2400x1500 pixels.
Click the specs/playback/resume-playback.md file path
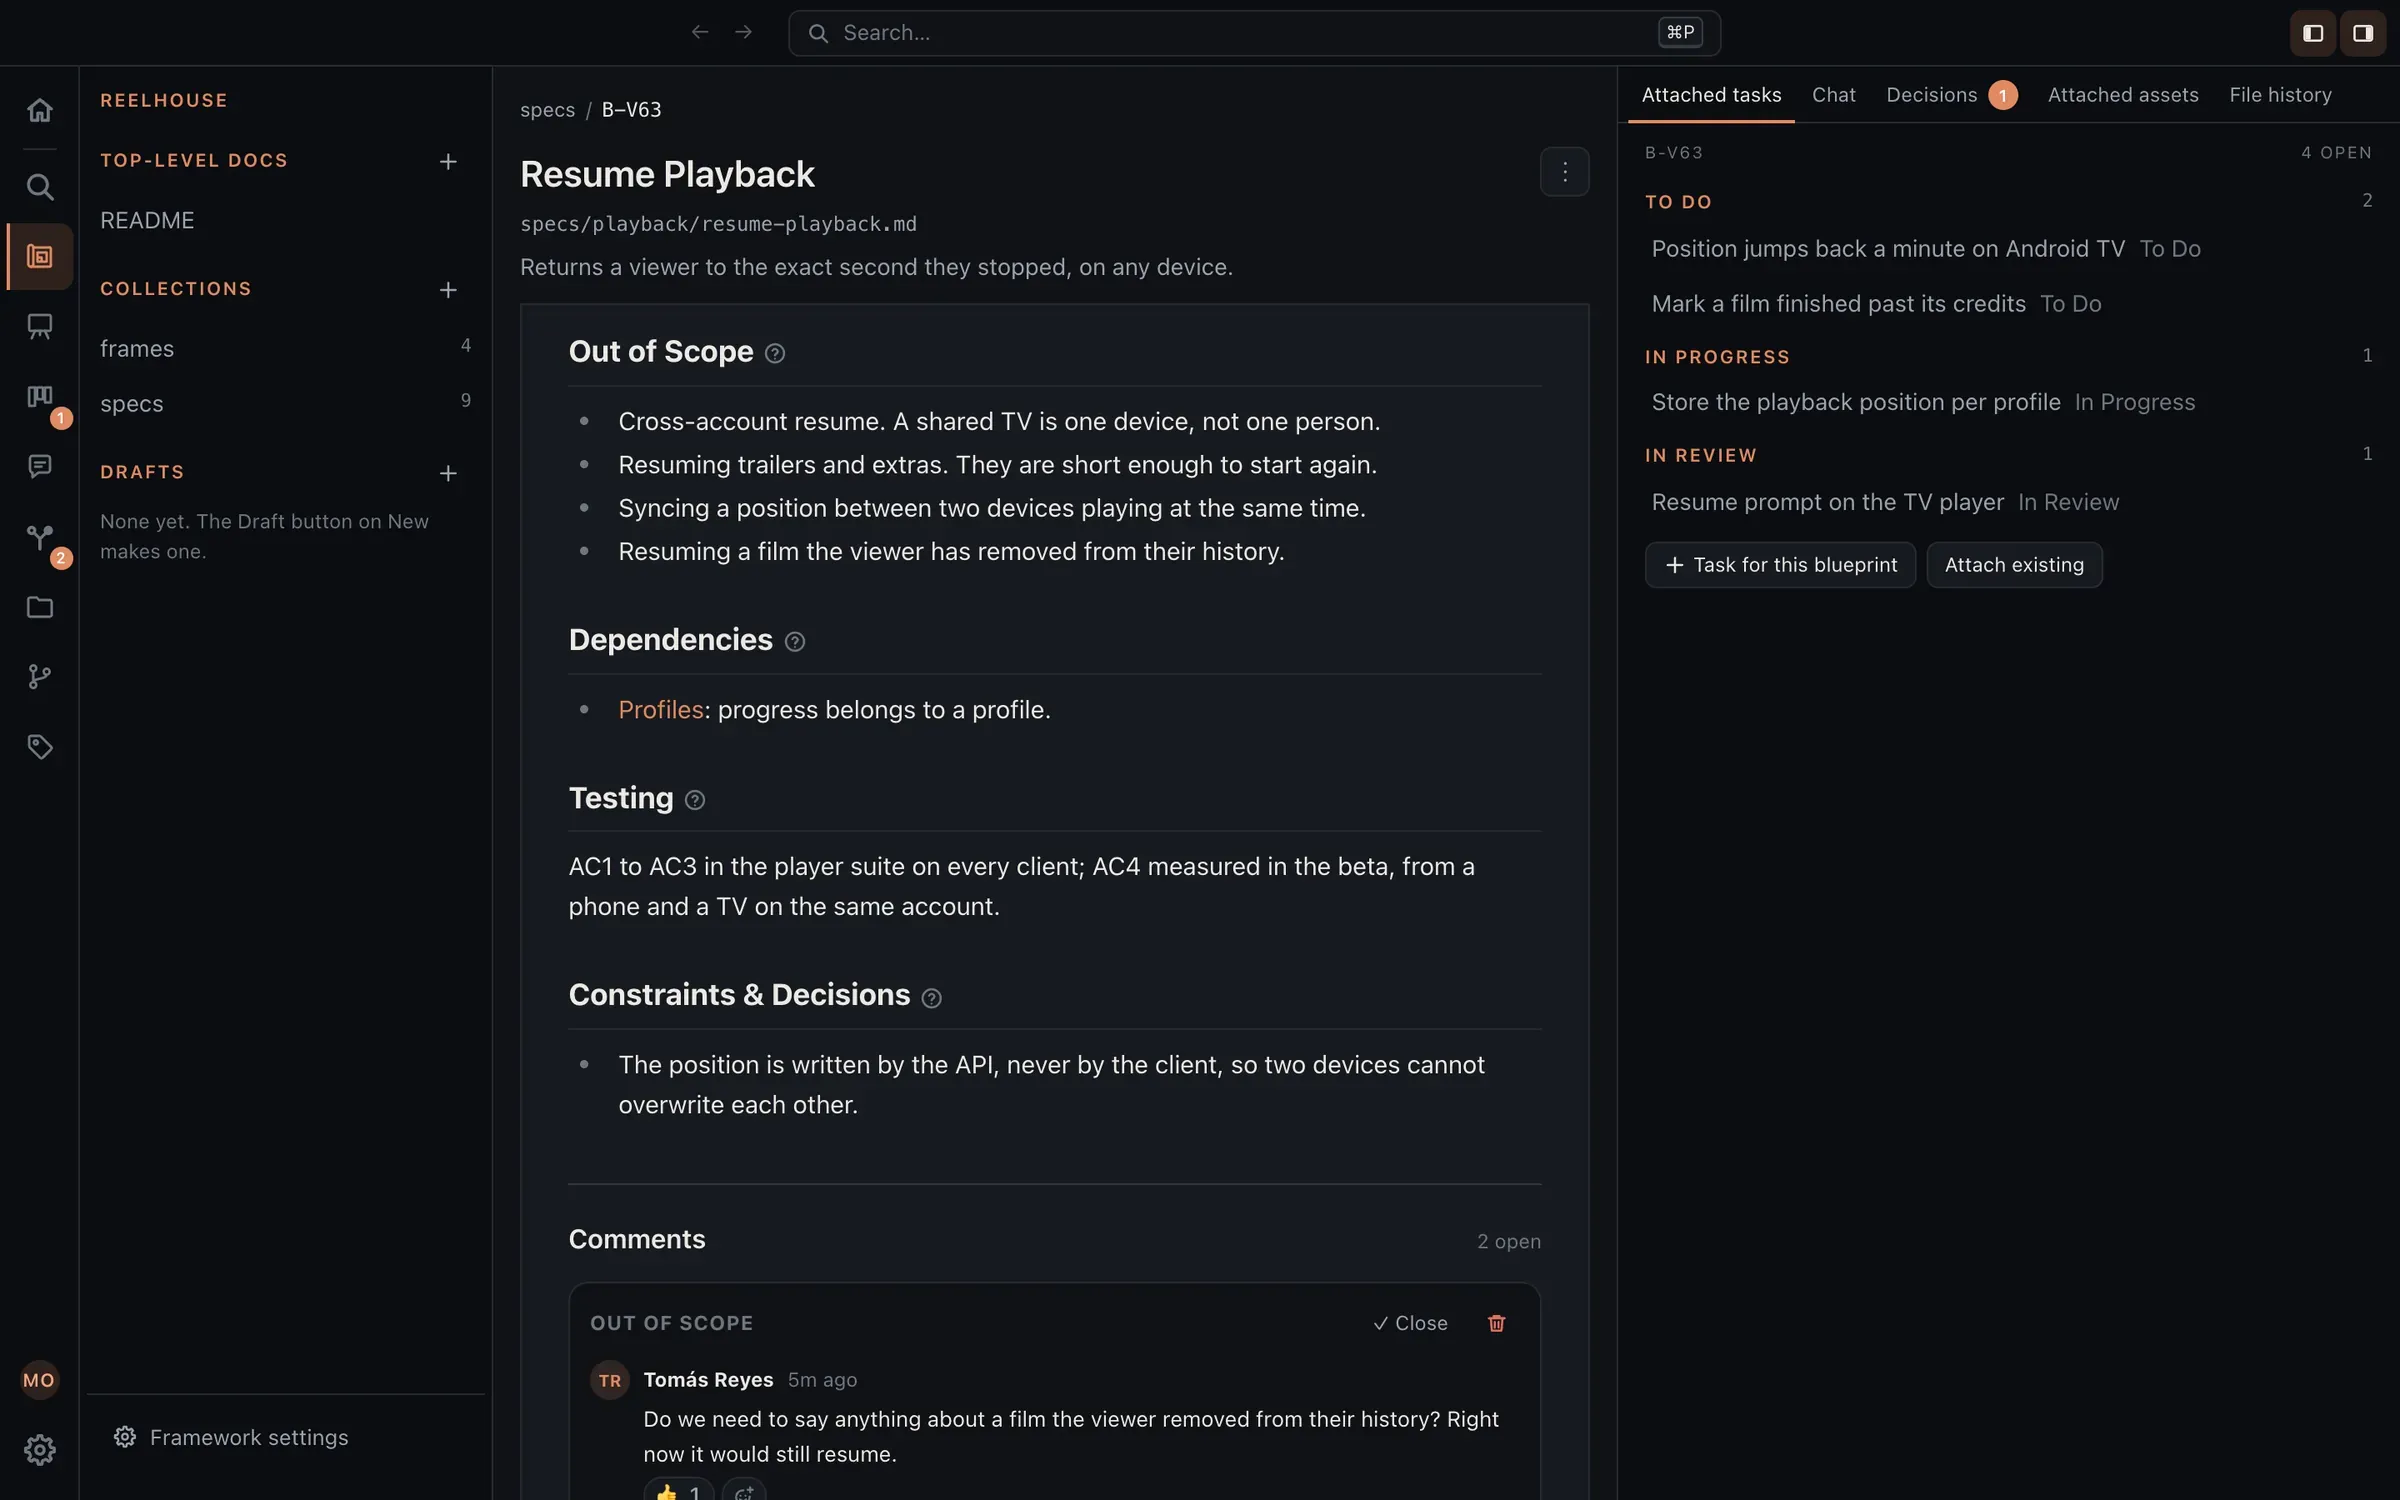pyautogui.click(x=718, y=224)
